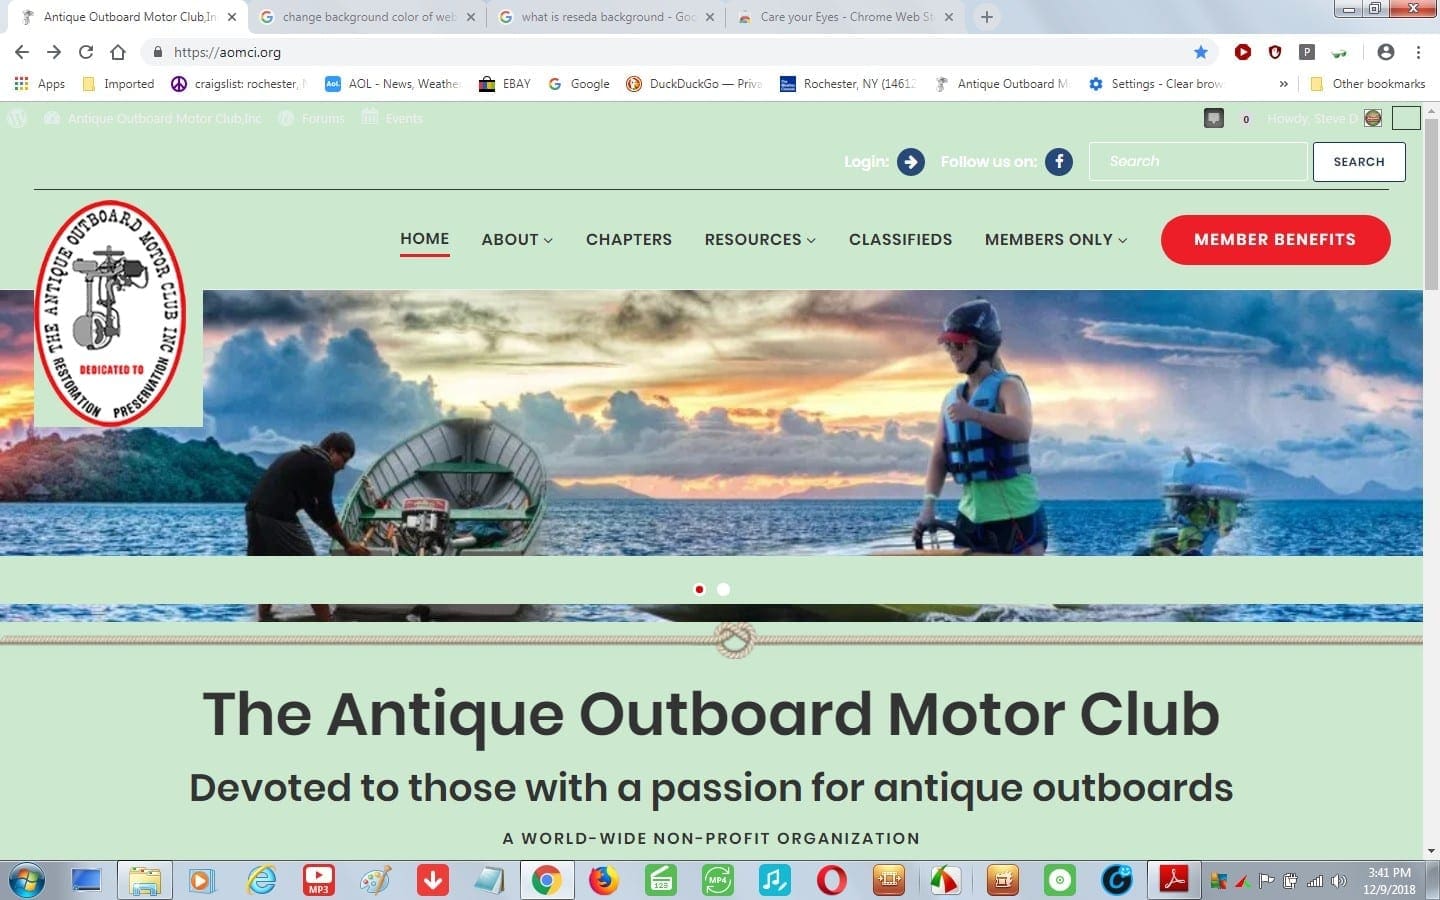This screenshot has height=900, width=1440.
Task: Reload the page in Chrome
Action: (x=86, y=52)
